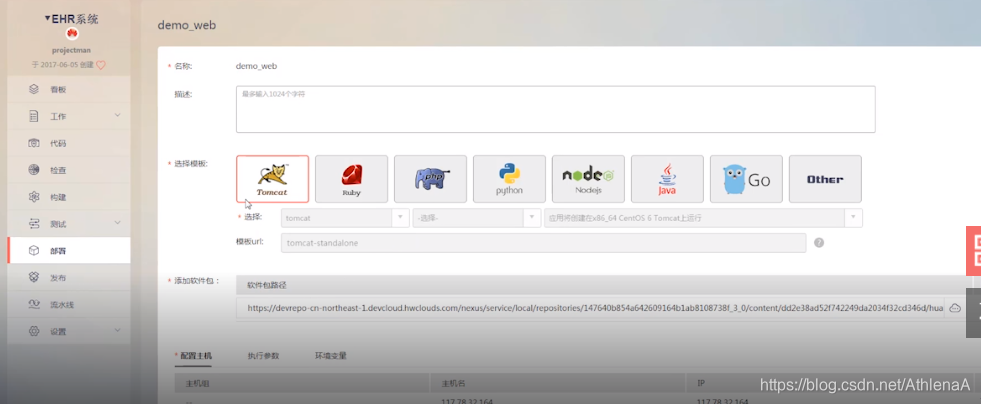Screen dimensions: 981x404
Task: Expand the 设置 sidebar submenu chevron
Action: pos(118,331)
